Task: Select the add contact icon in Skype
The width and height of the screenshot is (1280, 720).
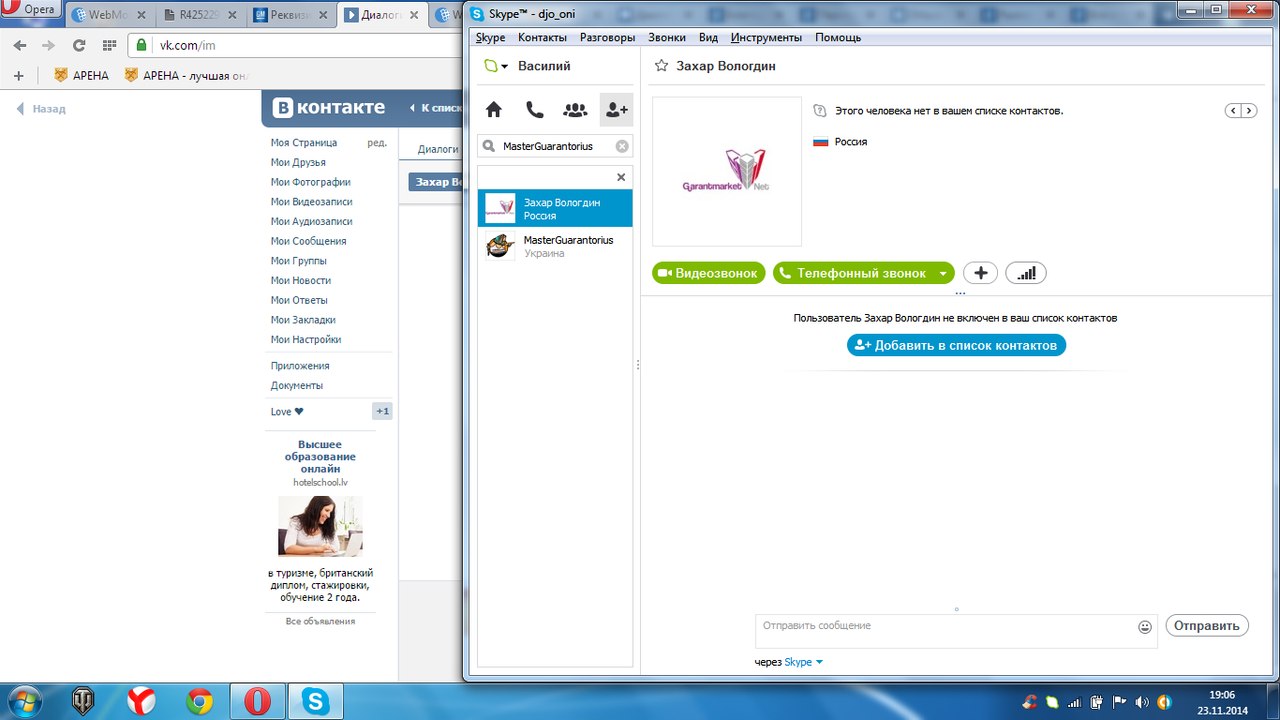Action: (x=616, y=110)
